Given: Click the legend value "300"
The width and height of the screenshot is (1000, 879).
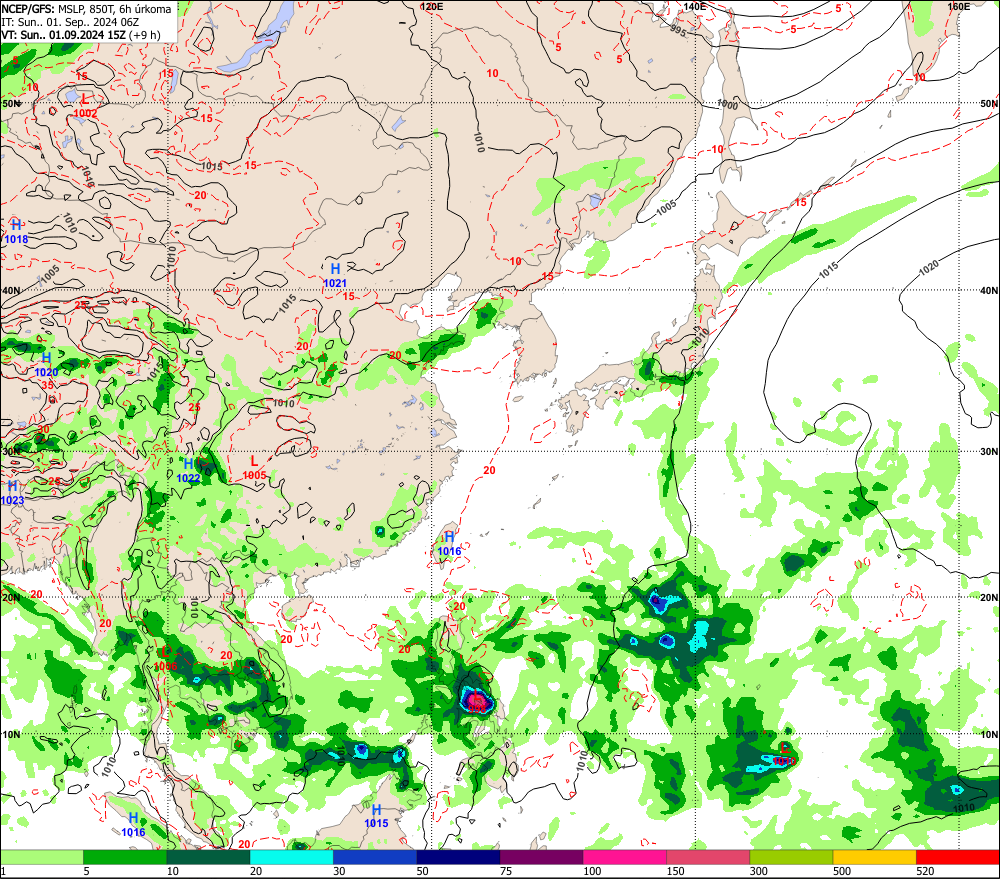Looking at the screenshot, I should [x=758, y=871].
